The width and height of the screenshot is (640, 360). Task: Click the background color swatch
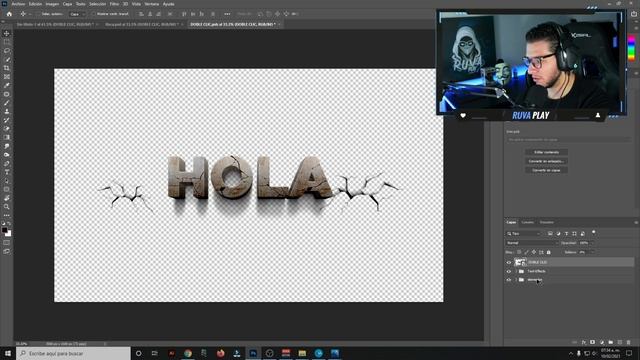pos(9,234)
